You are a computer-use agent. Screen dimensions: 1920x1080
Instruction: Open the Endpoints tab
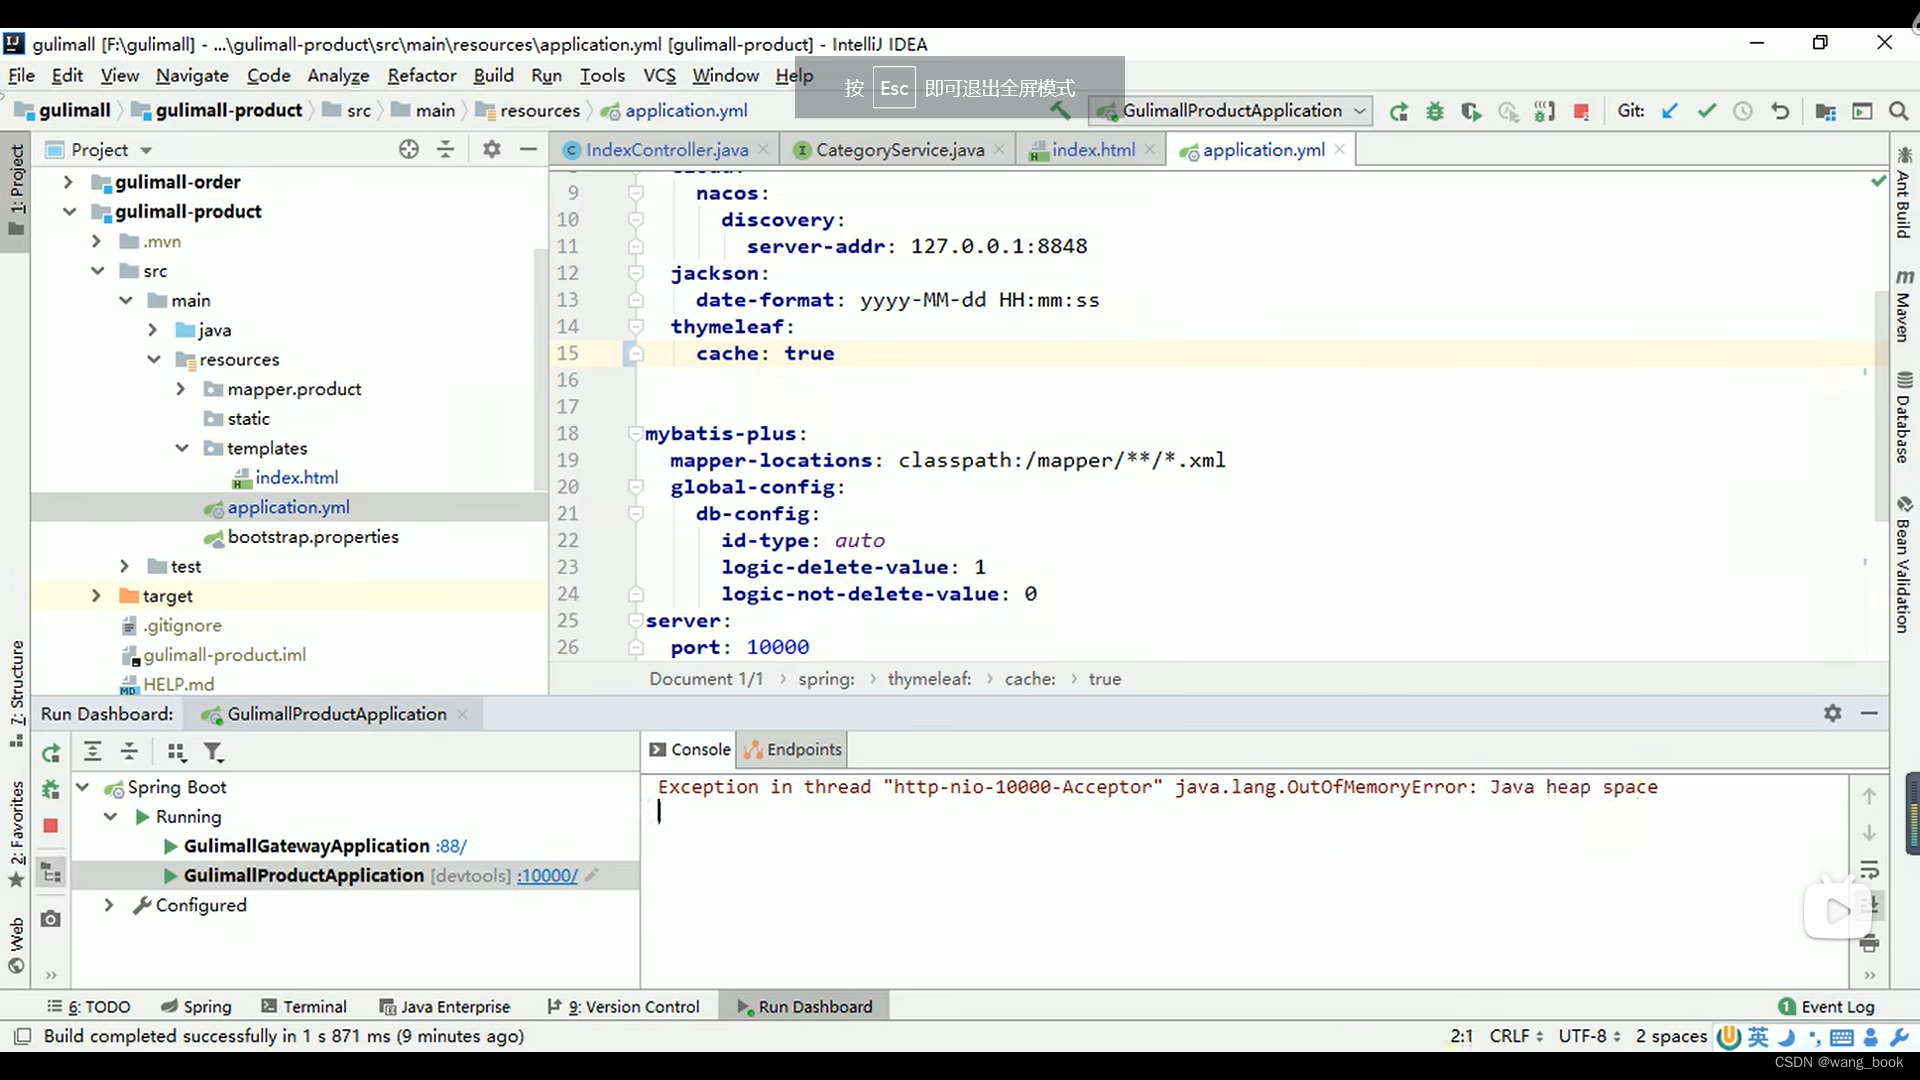tap(794, 749)
